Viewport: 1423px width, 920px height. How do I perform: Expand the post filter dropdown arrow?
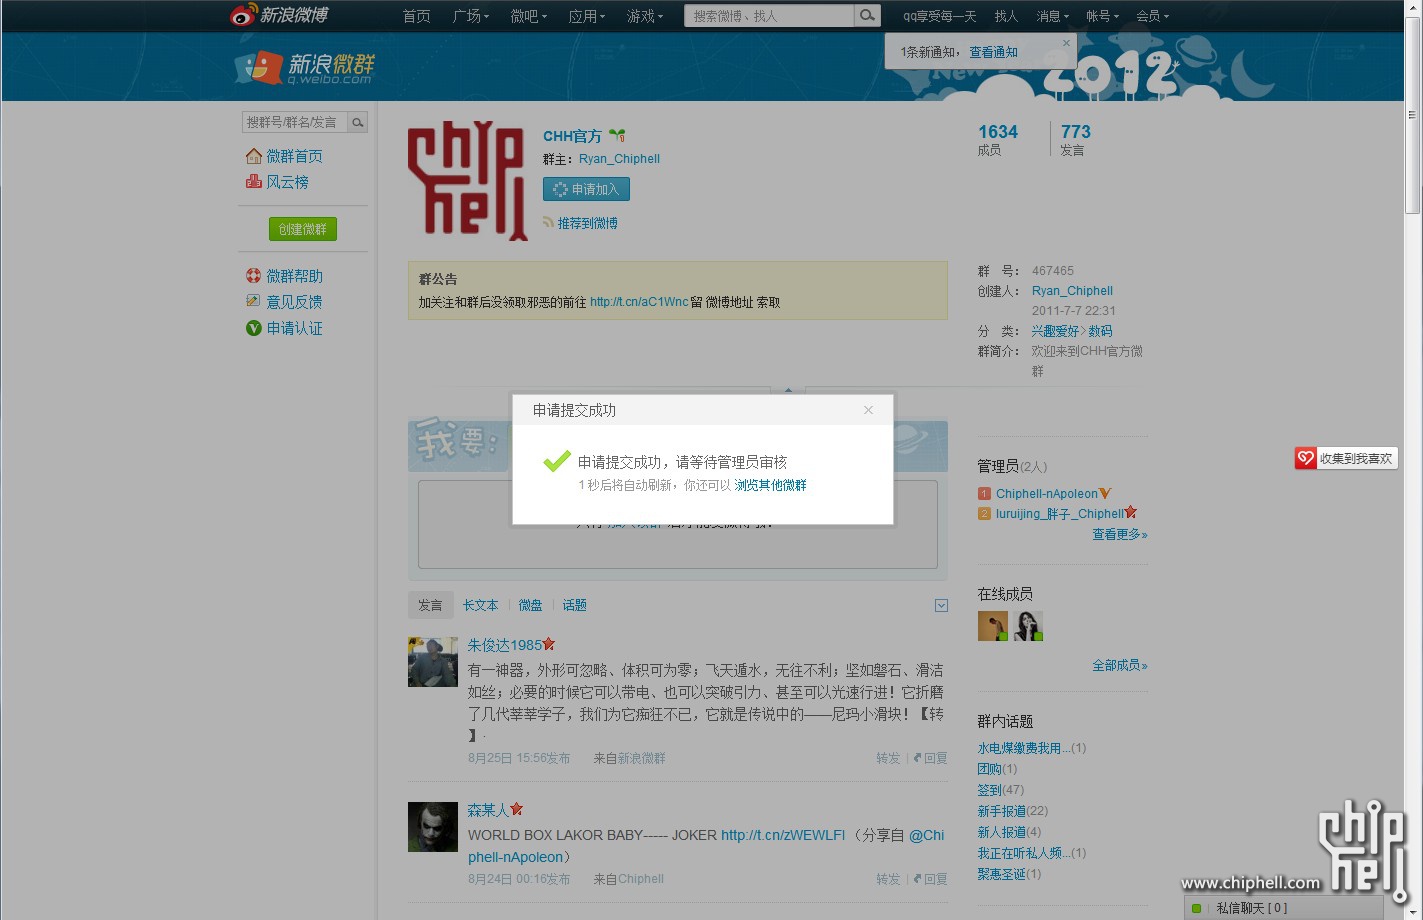tap(941, 606)
